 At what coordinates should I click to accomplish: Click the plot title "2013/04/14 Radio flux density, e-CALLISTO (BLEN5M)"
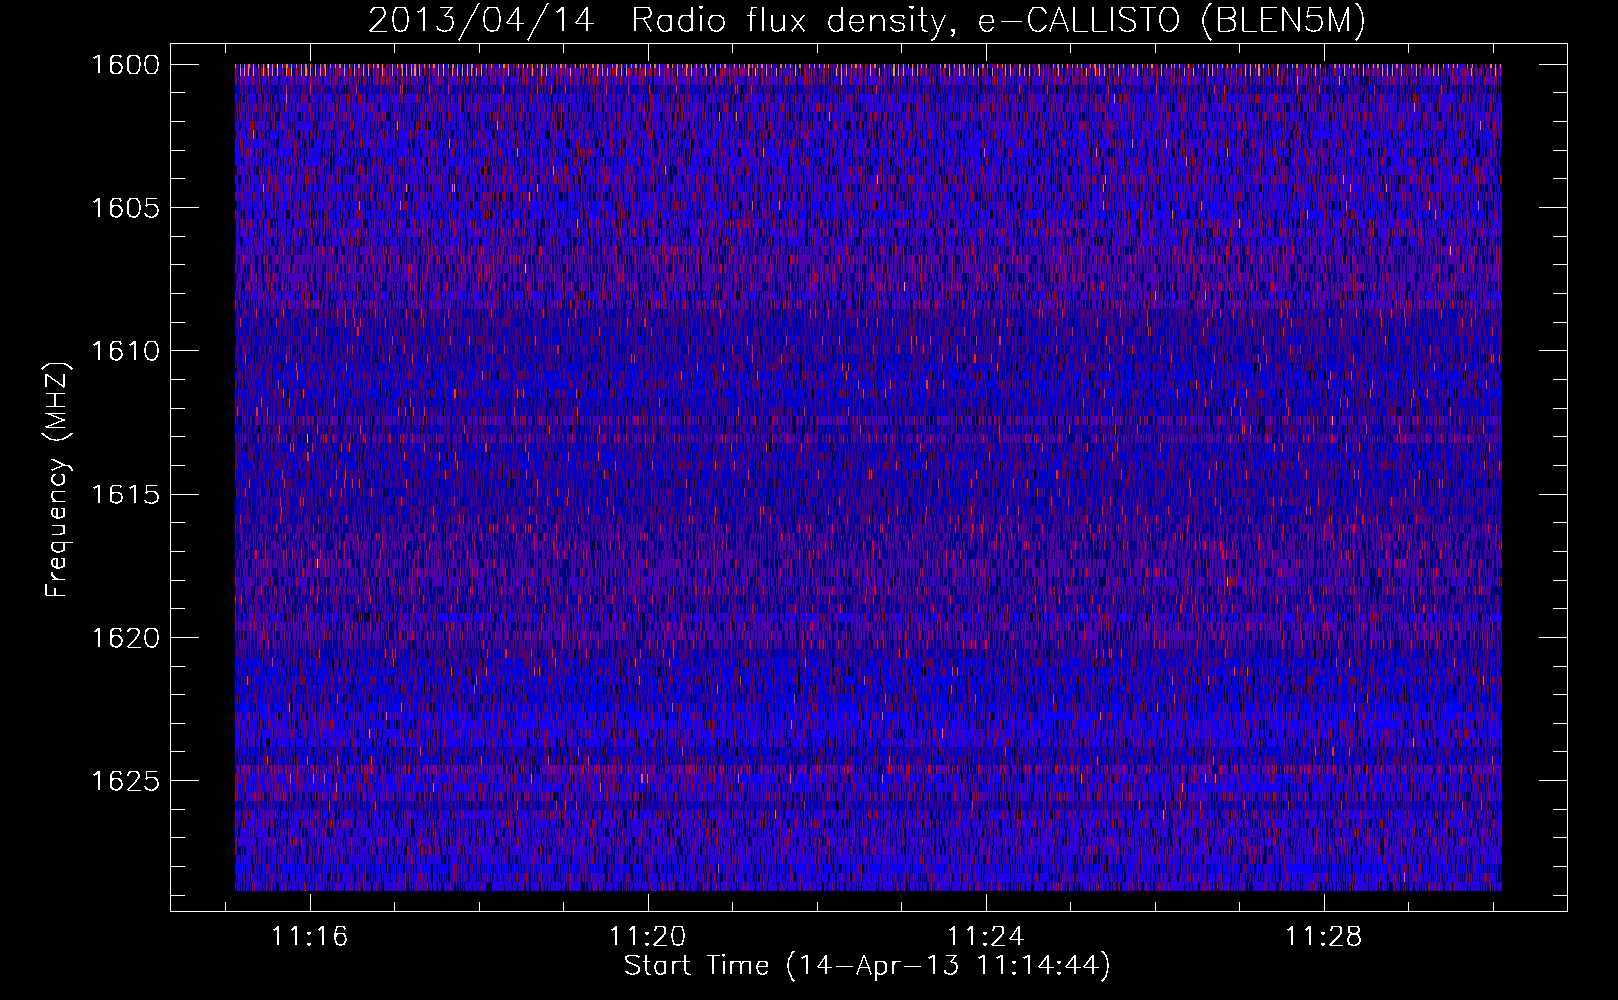(x=867, y=21)
